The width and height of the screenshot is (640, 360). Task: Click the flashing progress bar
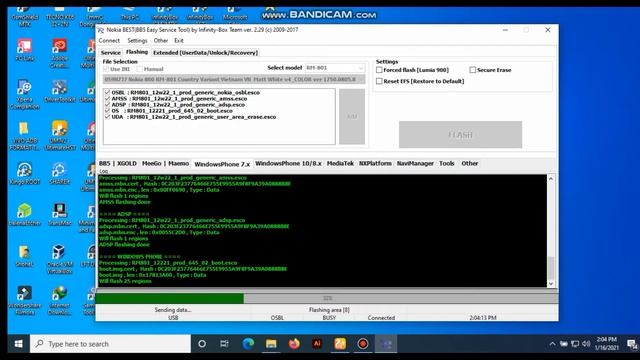tap(327, 298)
